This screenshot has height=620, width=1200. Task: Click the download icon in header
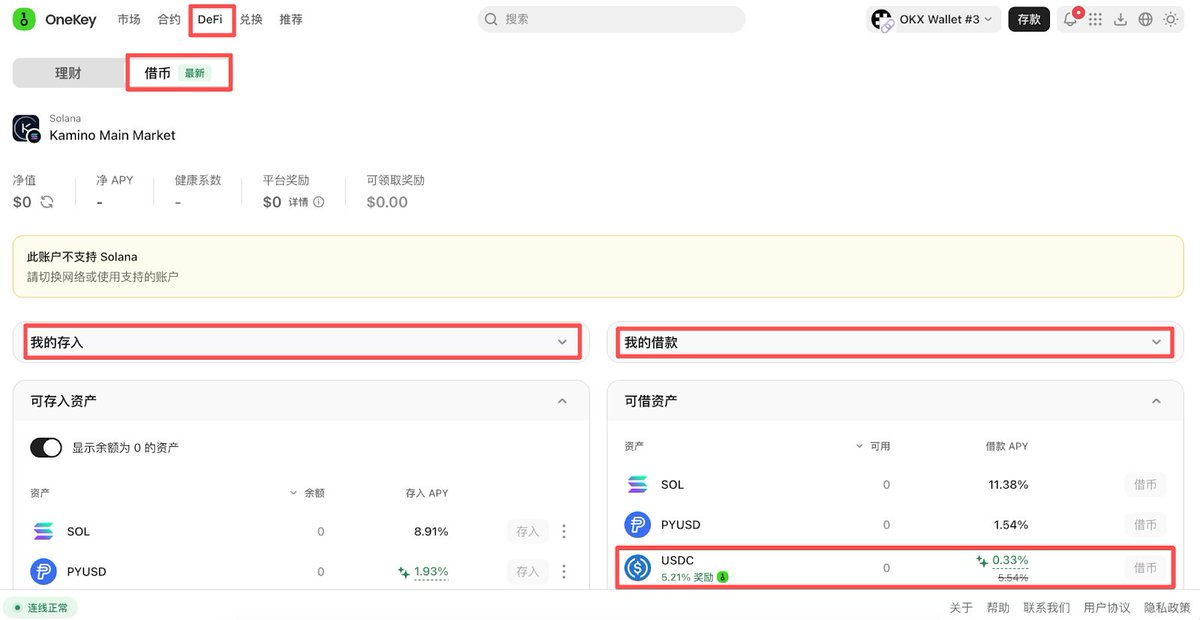click(1121, 20)
